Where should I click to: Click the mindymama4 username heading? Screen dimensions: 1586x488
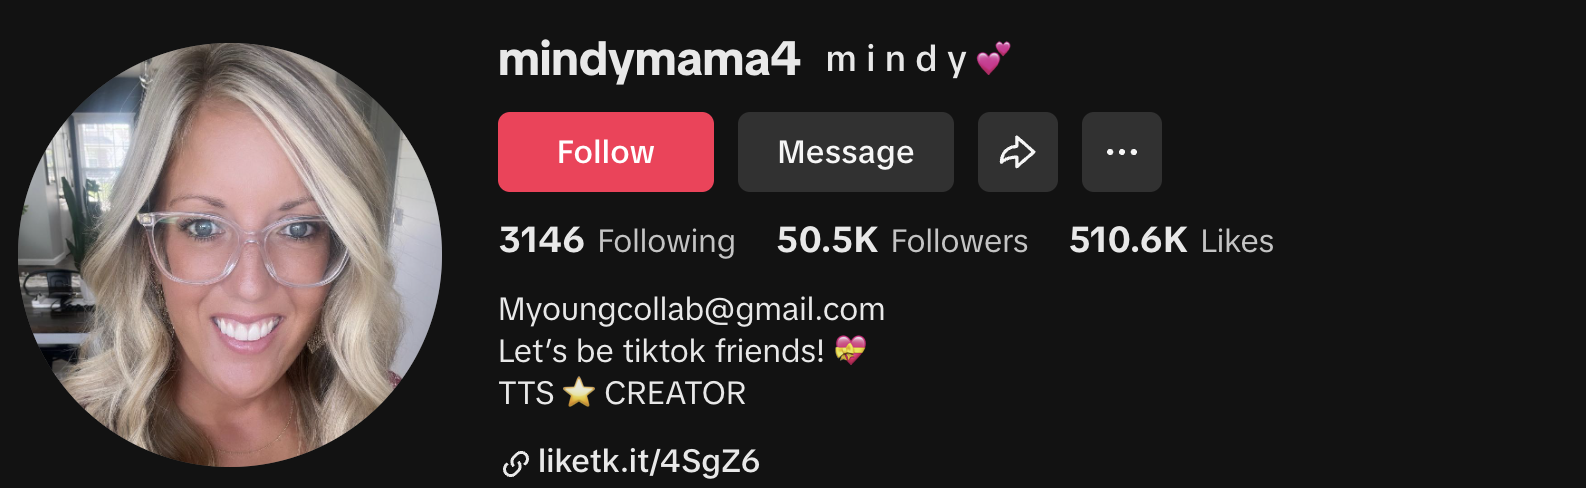coord(649,60)
